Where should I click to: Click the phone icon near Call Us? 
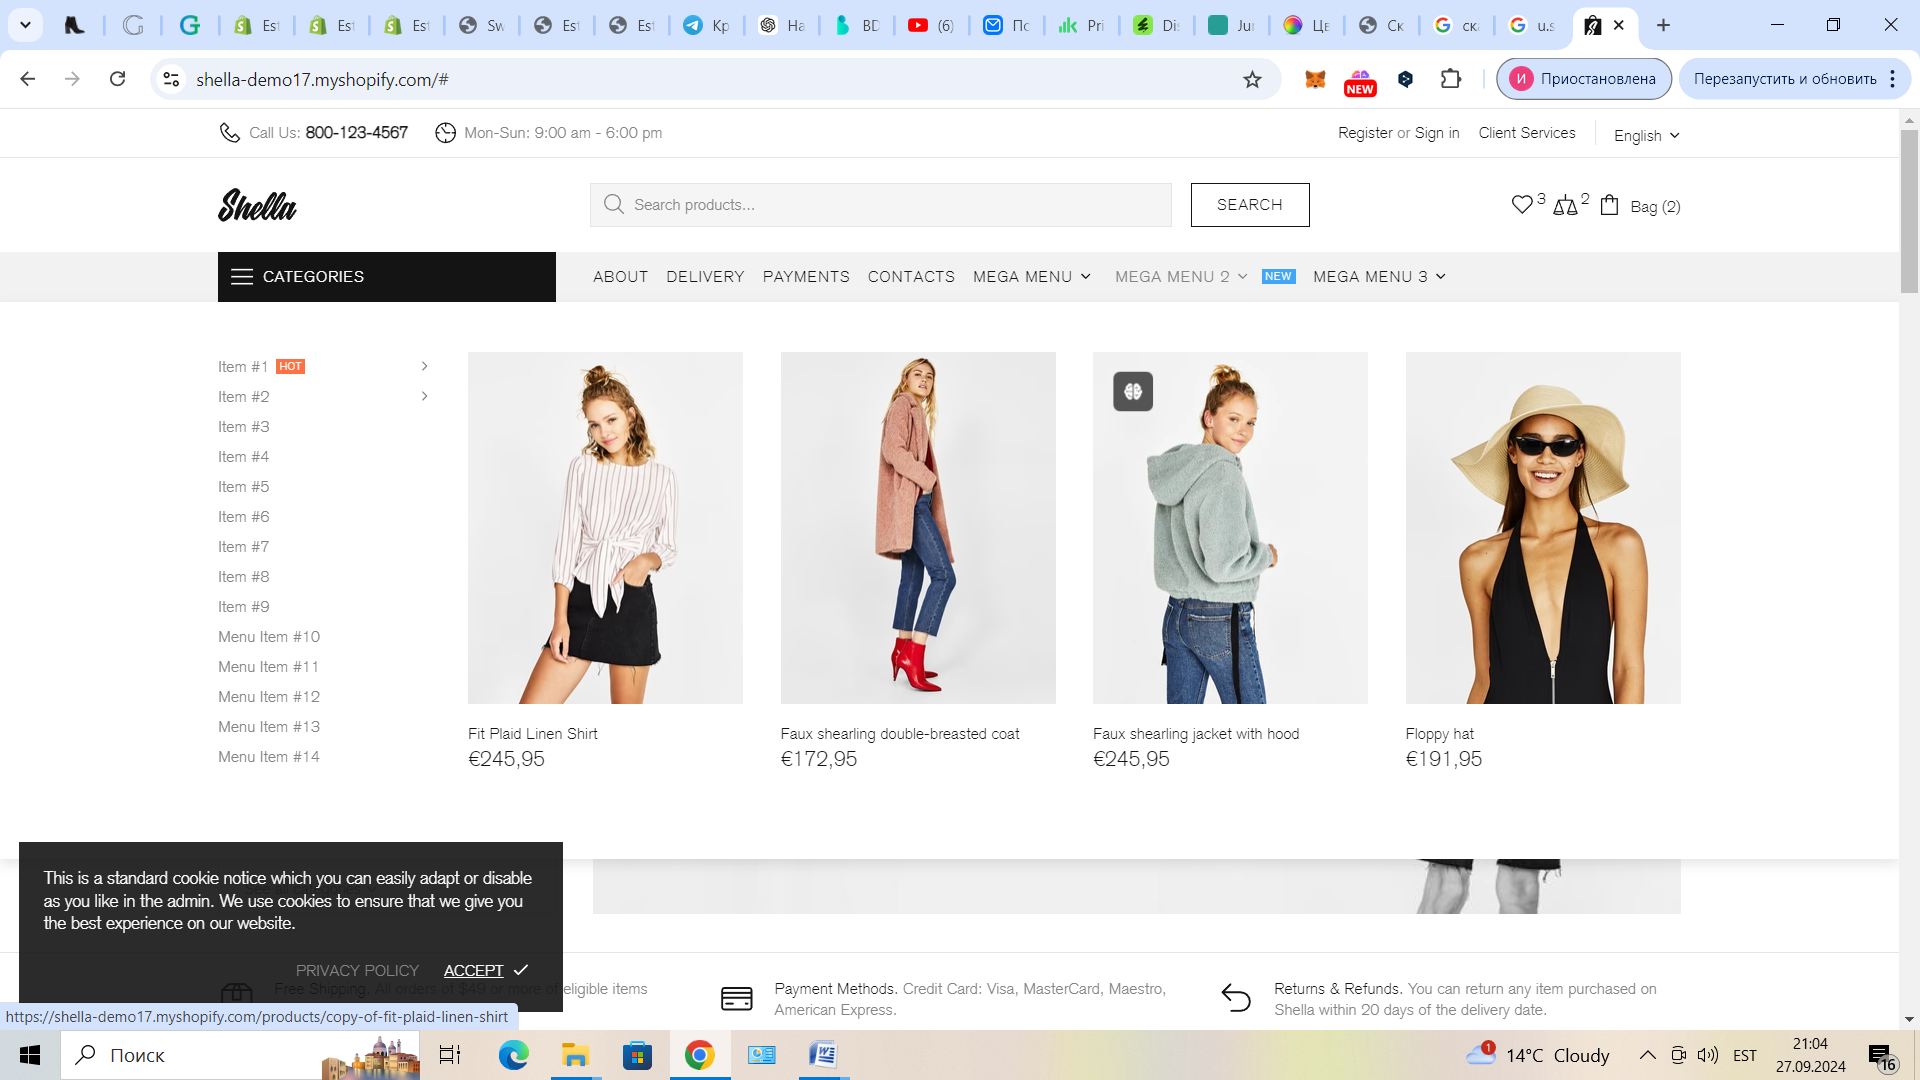click(x=229, y=133)
